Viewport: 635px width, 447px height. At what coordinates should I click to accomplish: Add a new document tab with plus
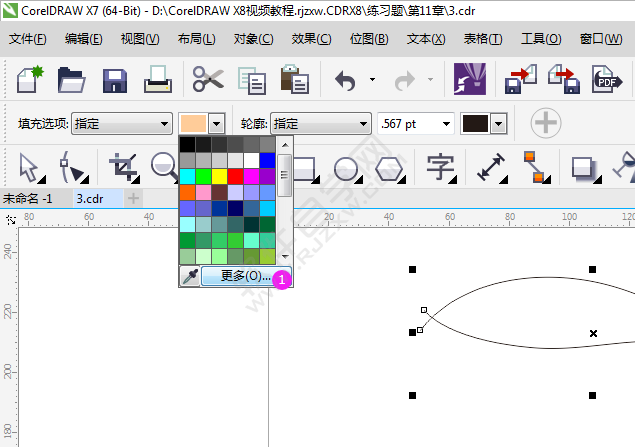(133, 198)
